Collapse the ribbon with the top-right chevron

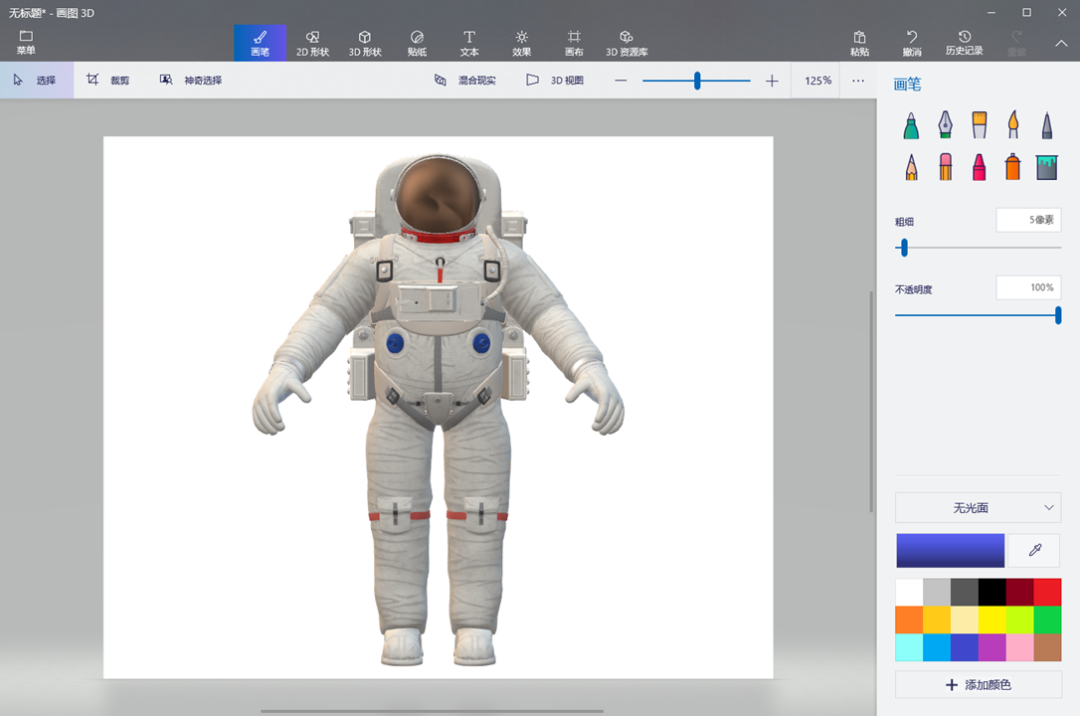click(1061, 43)
